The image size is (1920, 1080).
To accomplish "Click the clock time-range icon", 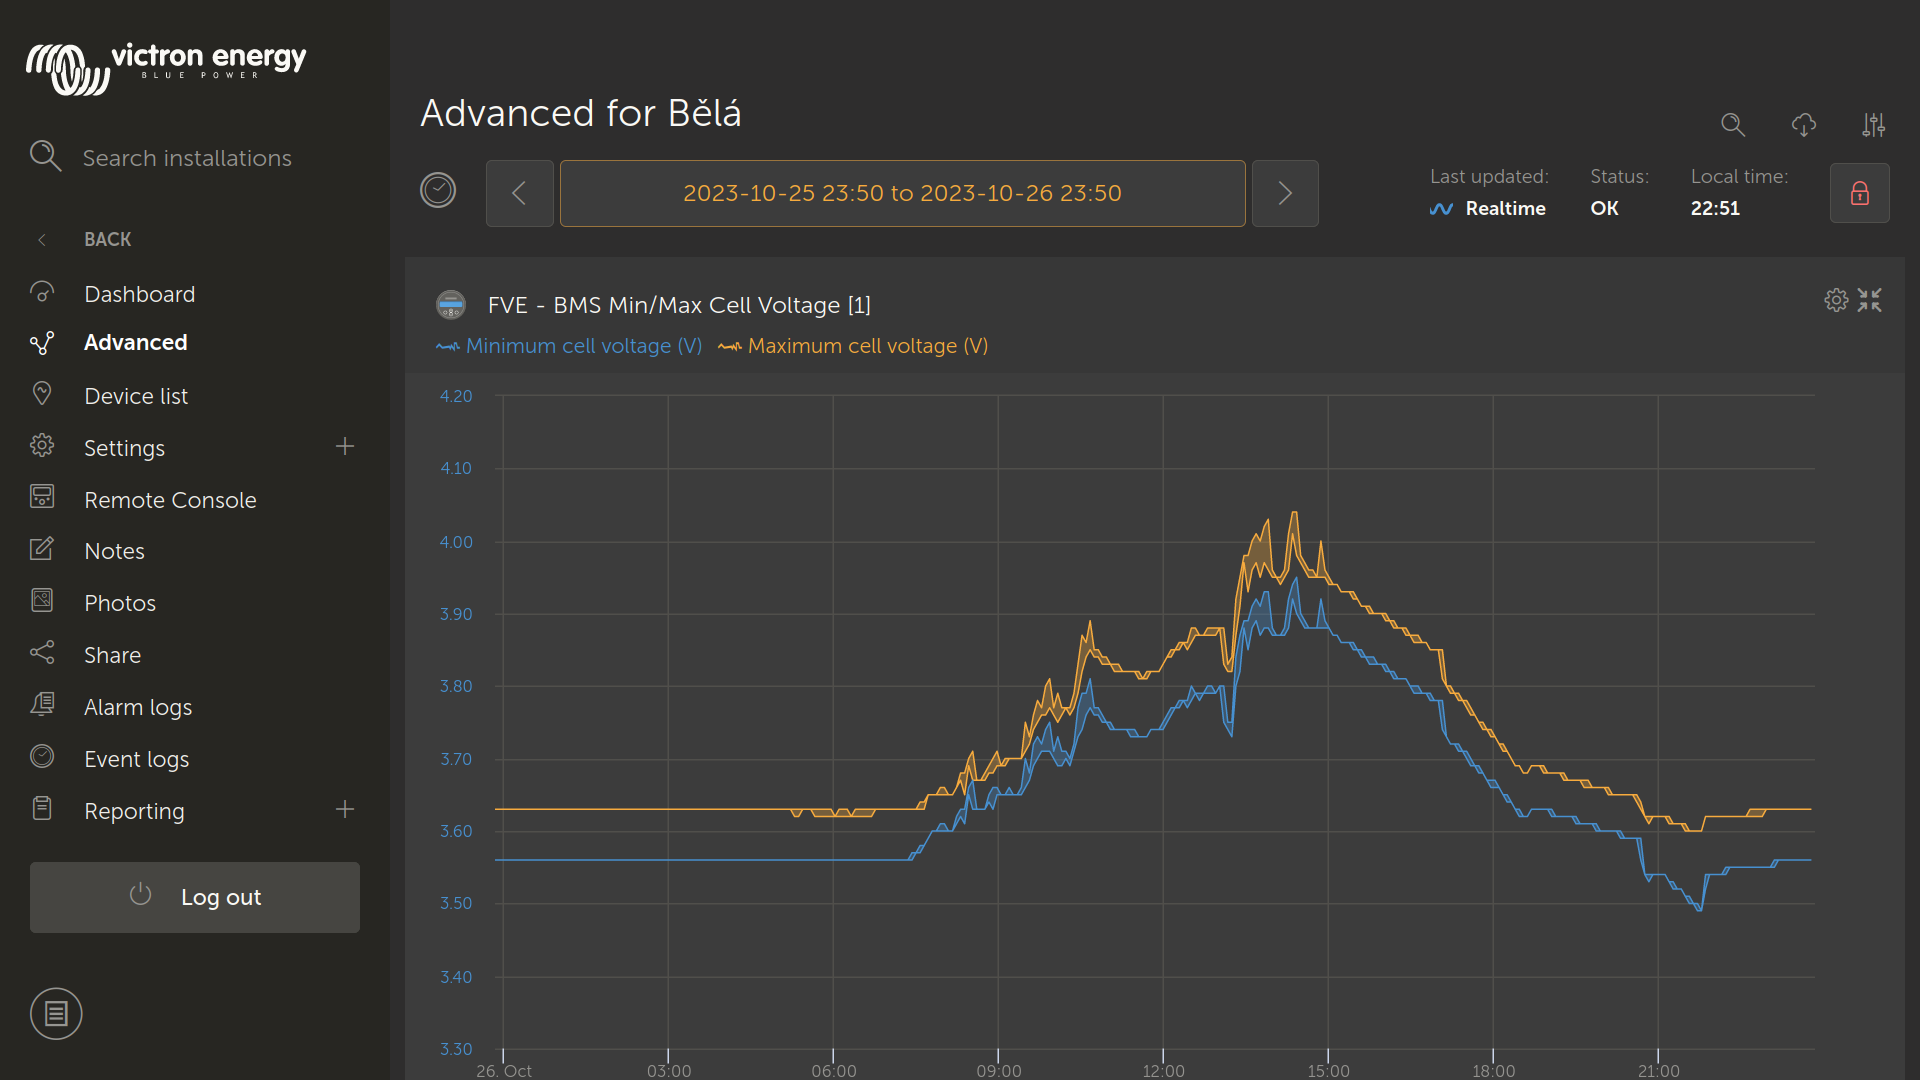I will 438,190.
